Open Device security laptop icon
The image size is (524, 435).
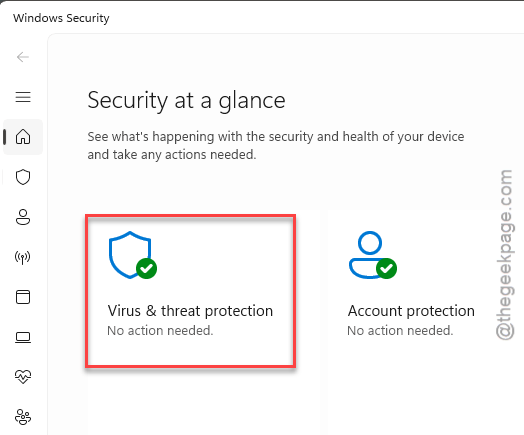(x=23, y=337)
